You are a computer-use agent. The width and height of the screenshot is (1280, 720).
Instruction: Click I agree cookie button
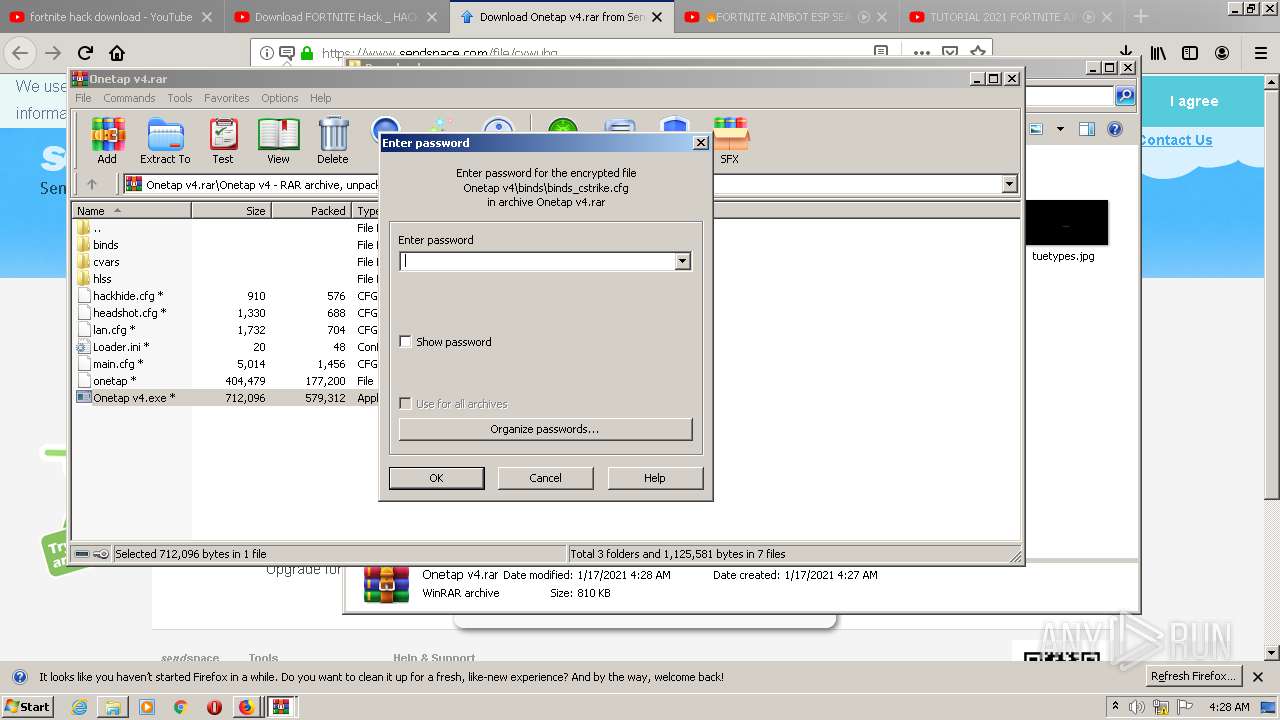(1194, 101)
